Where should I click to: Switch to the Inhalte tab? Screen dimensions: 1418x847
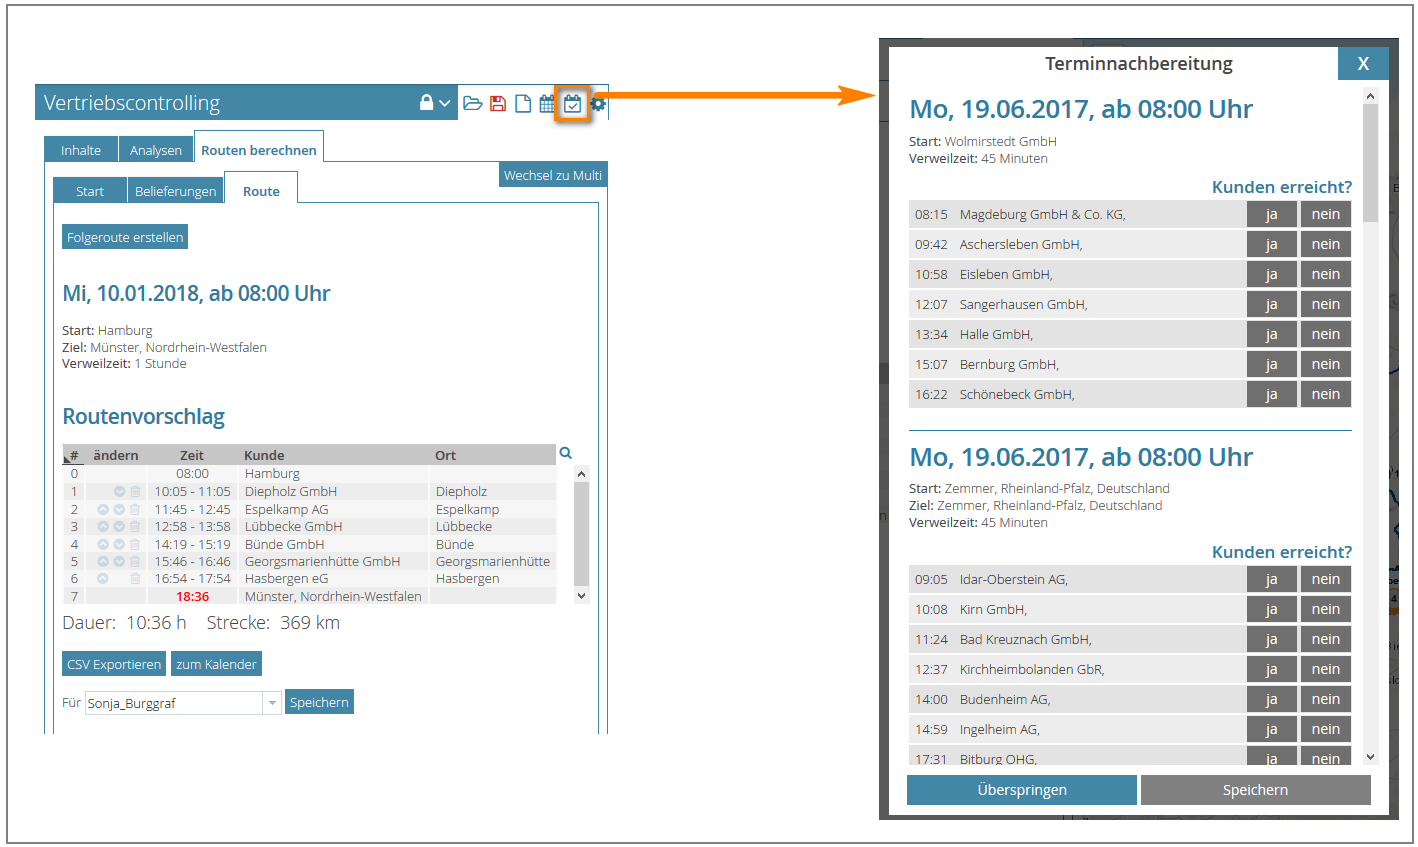pos(81,150)
